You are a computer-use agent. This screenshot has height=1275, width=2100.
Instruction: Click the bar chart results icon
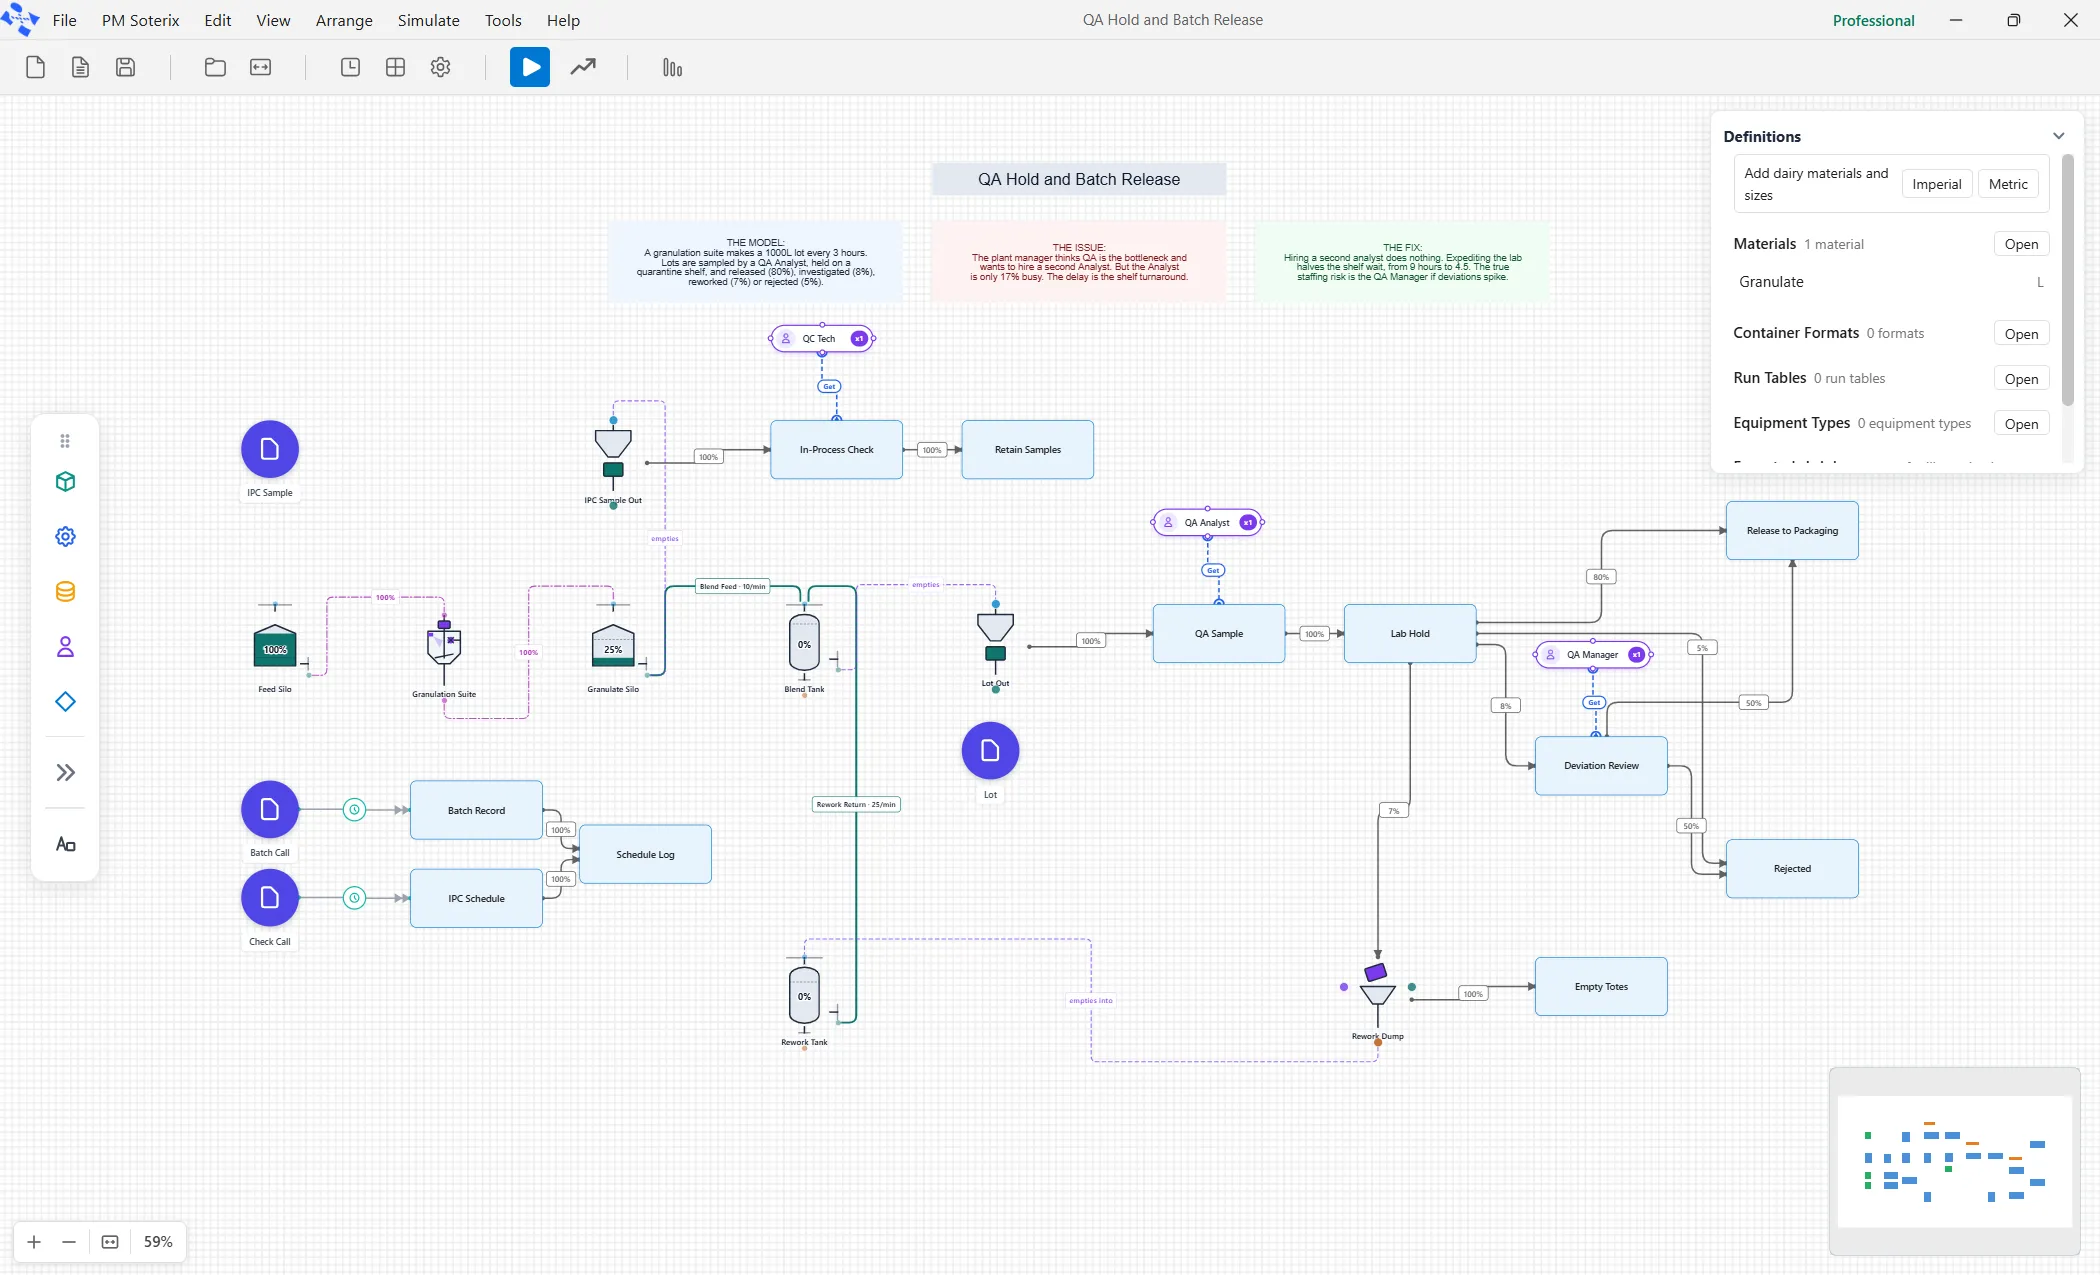pyautogui.click(x=672, y=67)
